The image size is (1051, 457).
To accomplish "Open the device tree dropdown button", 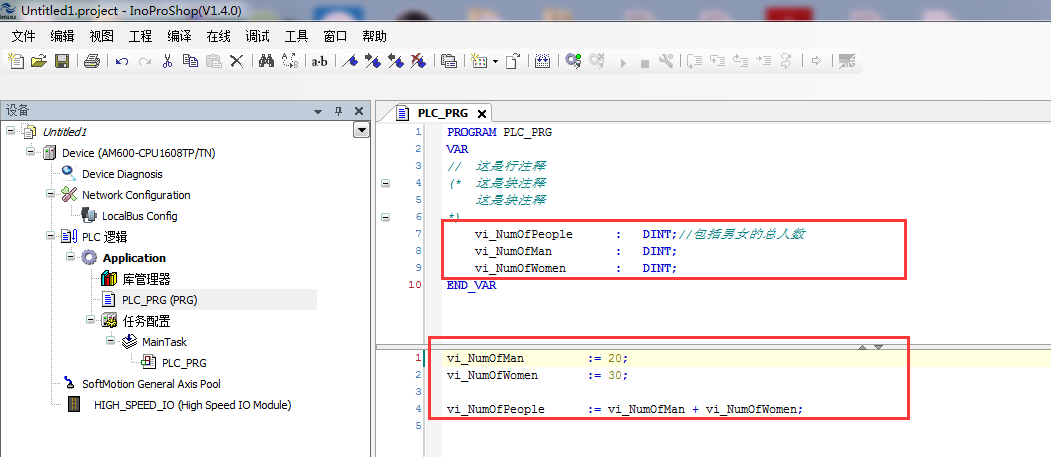I will point(361,131).
